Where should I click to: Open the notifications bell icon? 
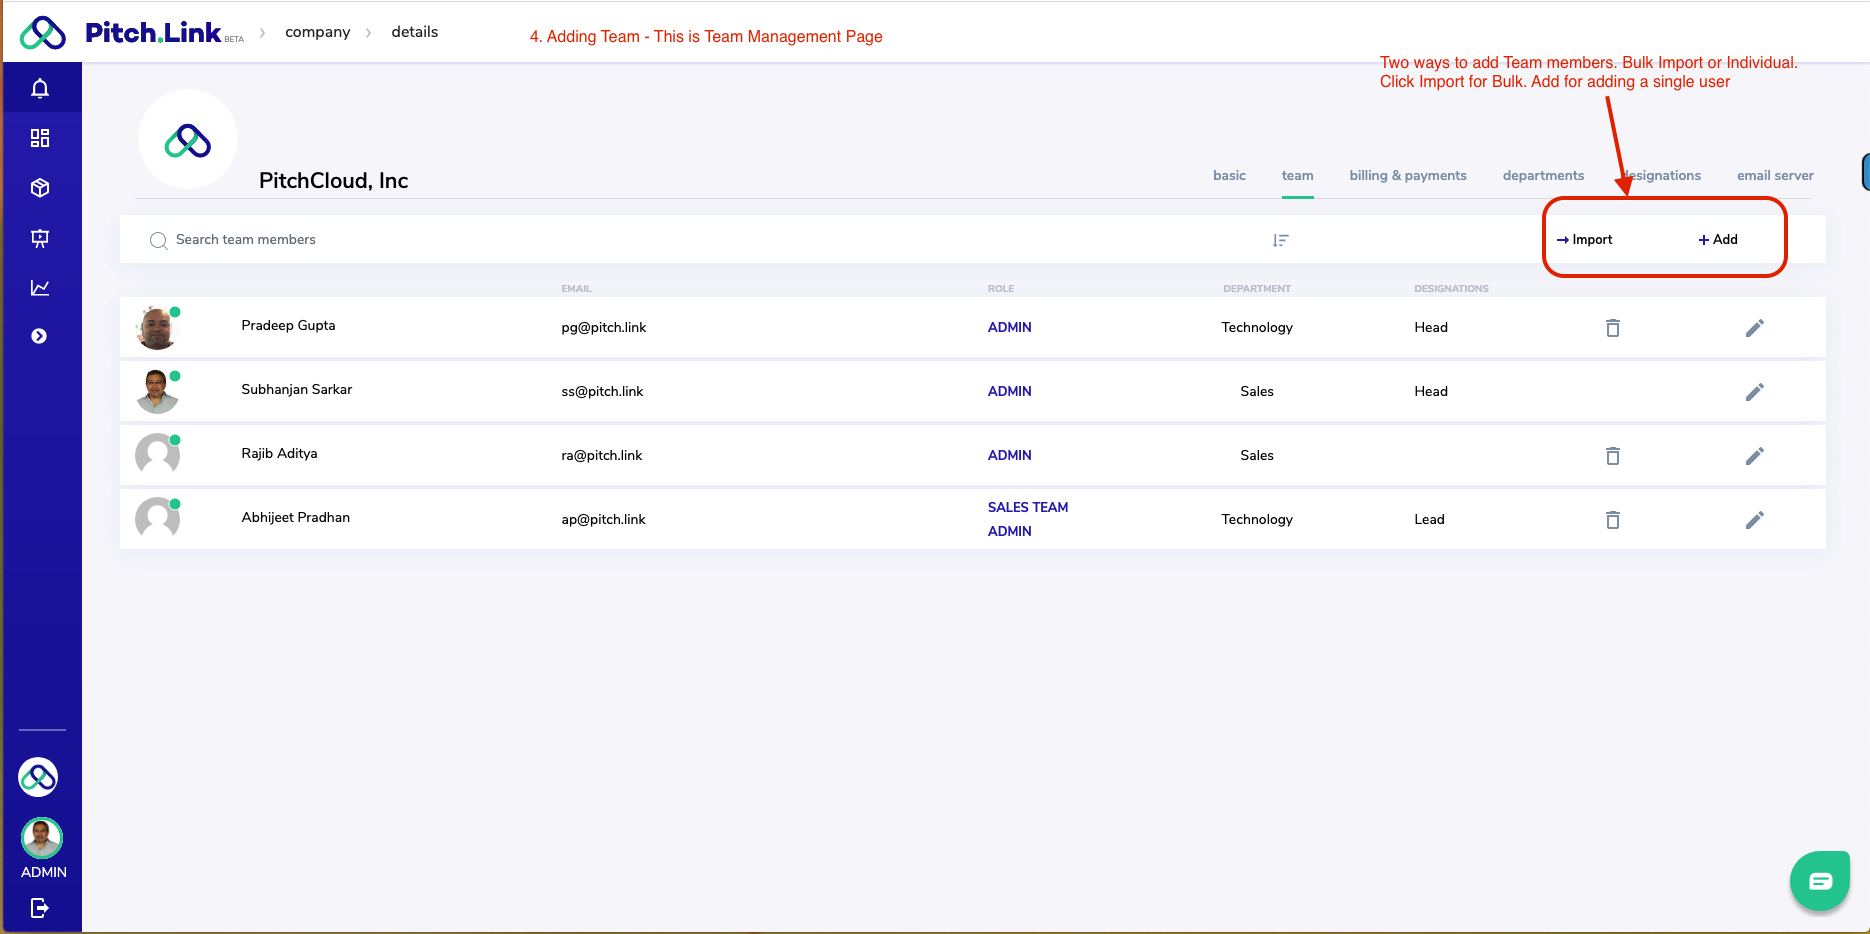(40, 89)
